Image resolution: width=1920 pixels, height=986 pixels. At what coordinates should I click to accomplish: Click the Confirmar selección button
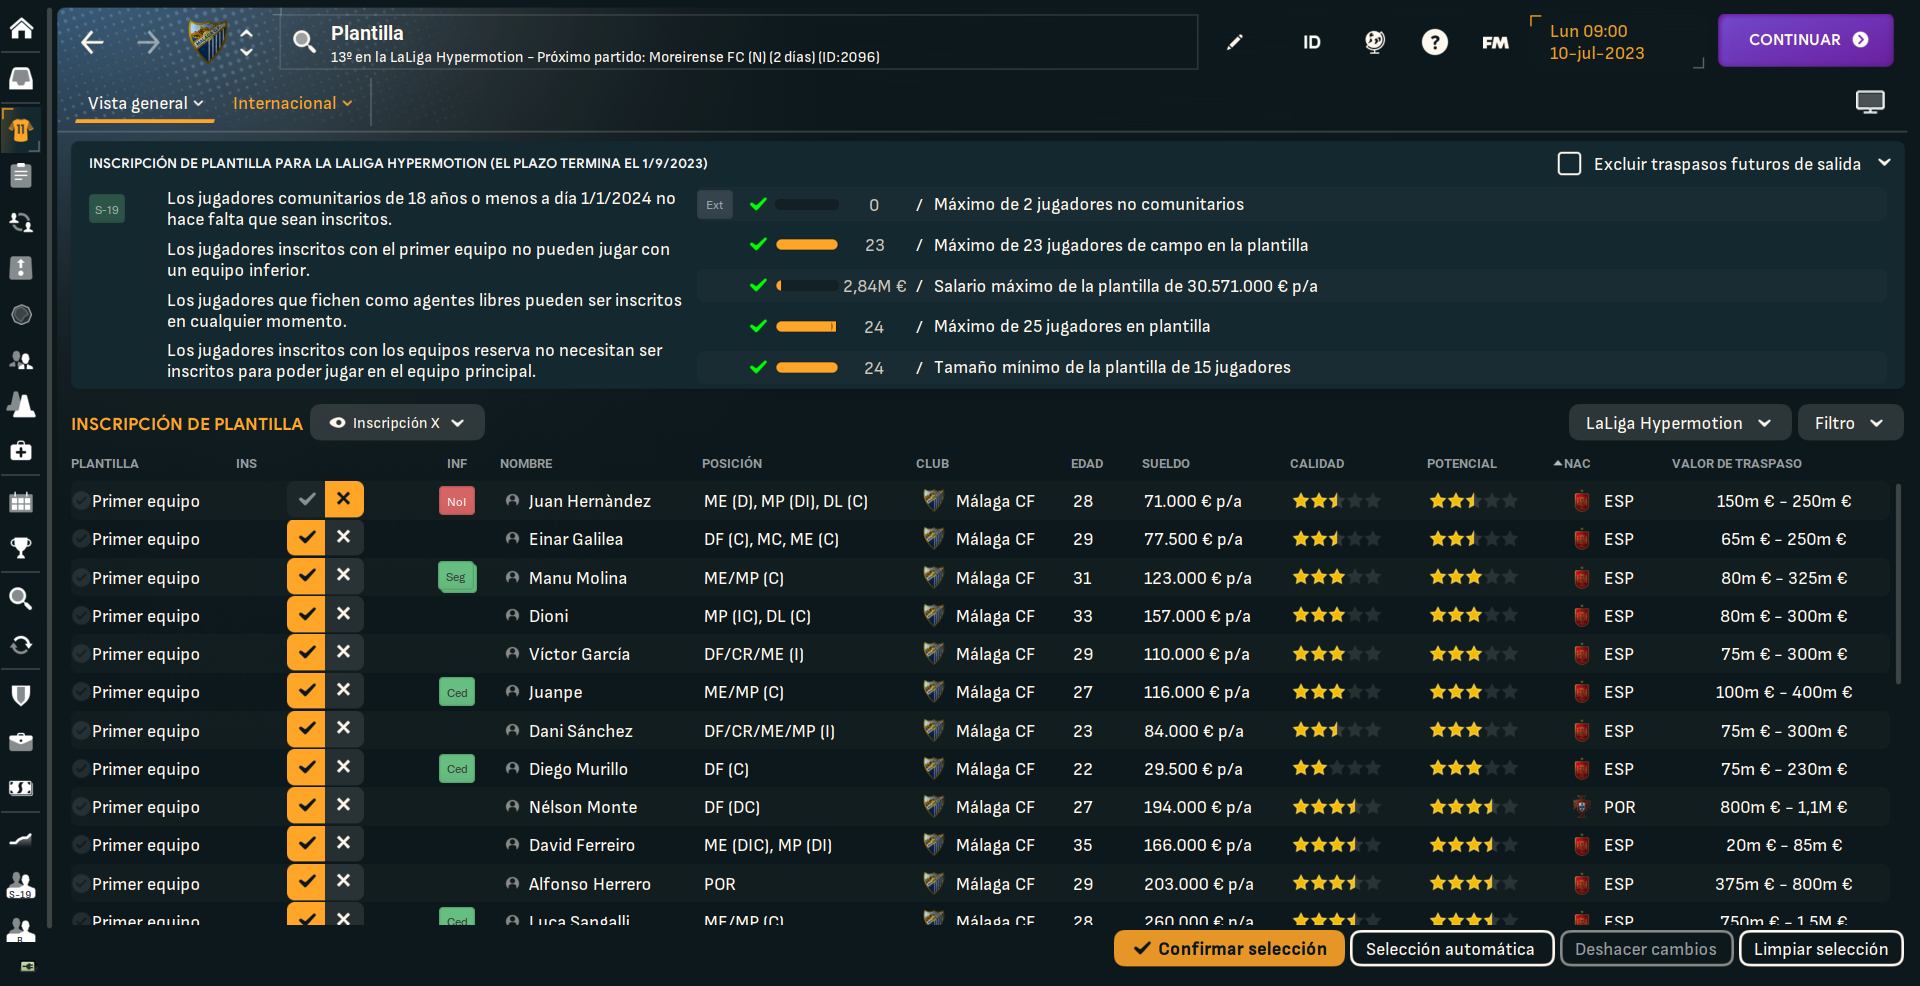pos(1230,949)
